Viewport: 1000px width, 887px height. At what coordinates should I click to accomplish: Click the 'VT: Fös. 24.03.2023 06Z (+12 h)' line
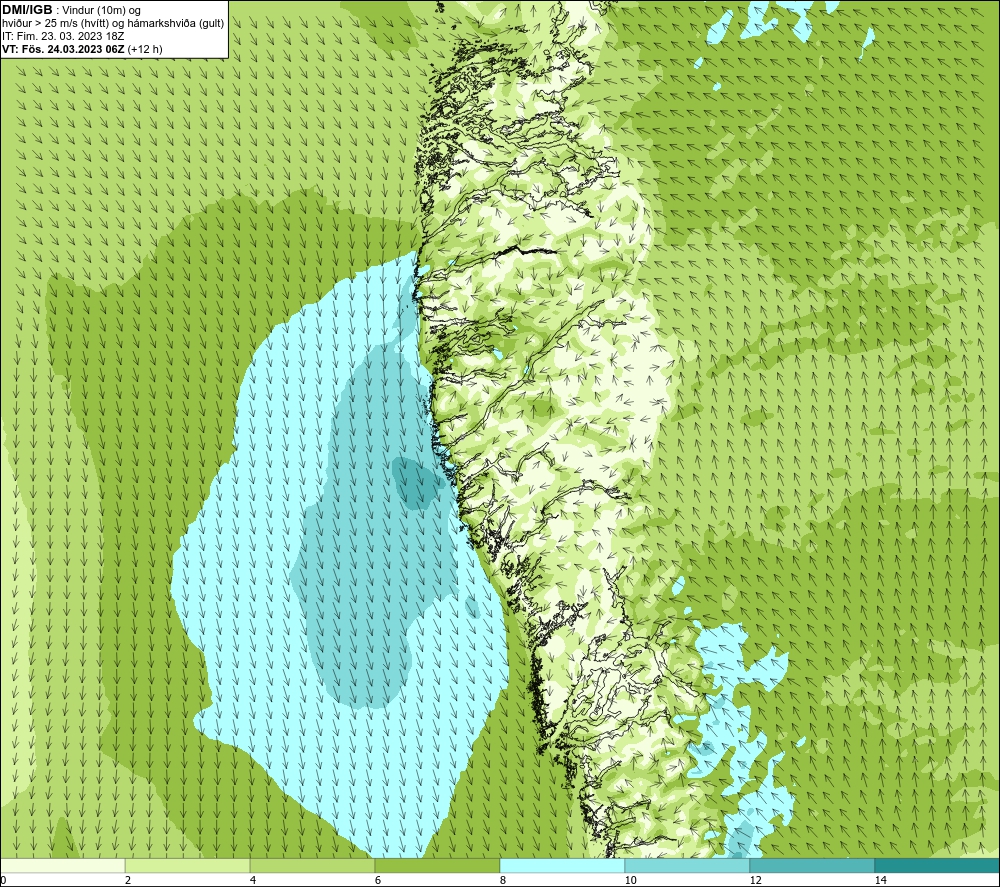pos(82,49)
